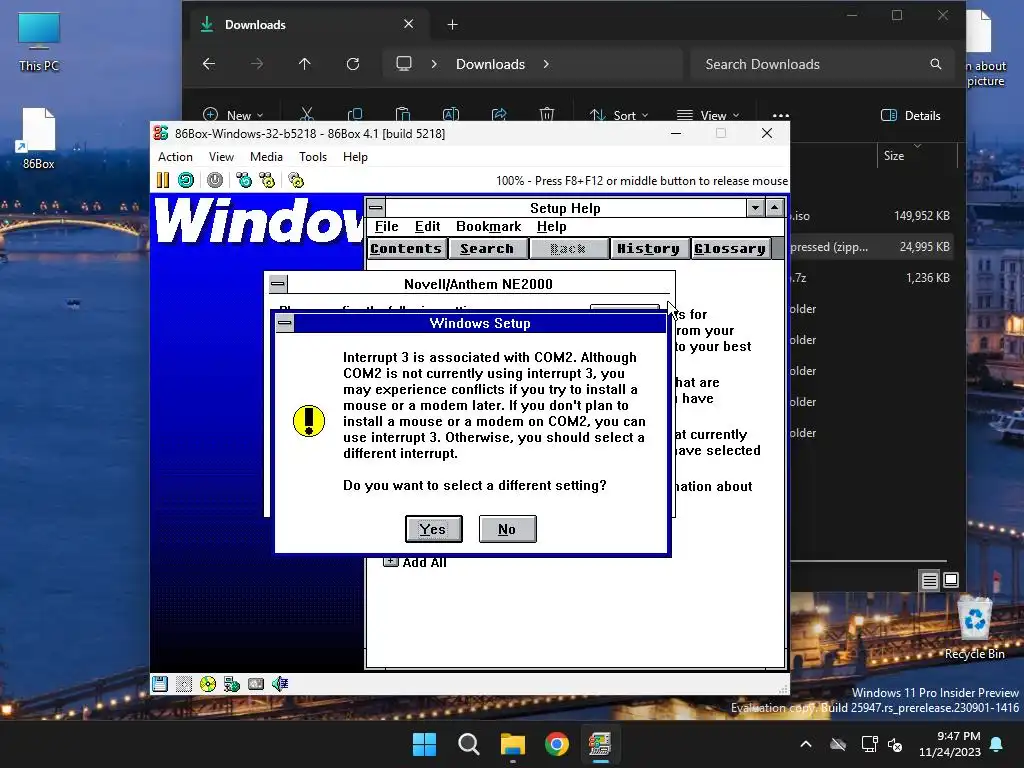The height and width of the screenshot is (768, 1024).
Task: Open the 86Box Media menu
Action: point(266,157)
